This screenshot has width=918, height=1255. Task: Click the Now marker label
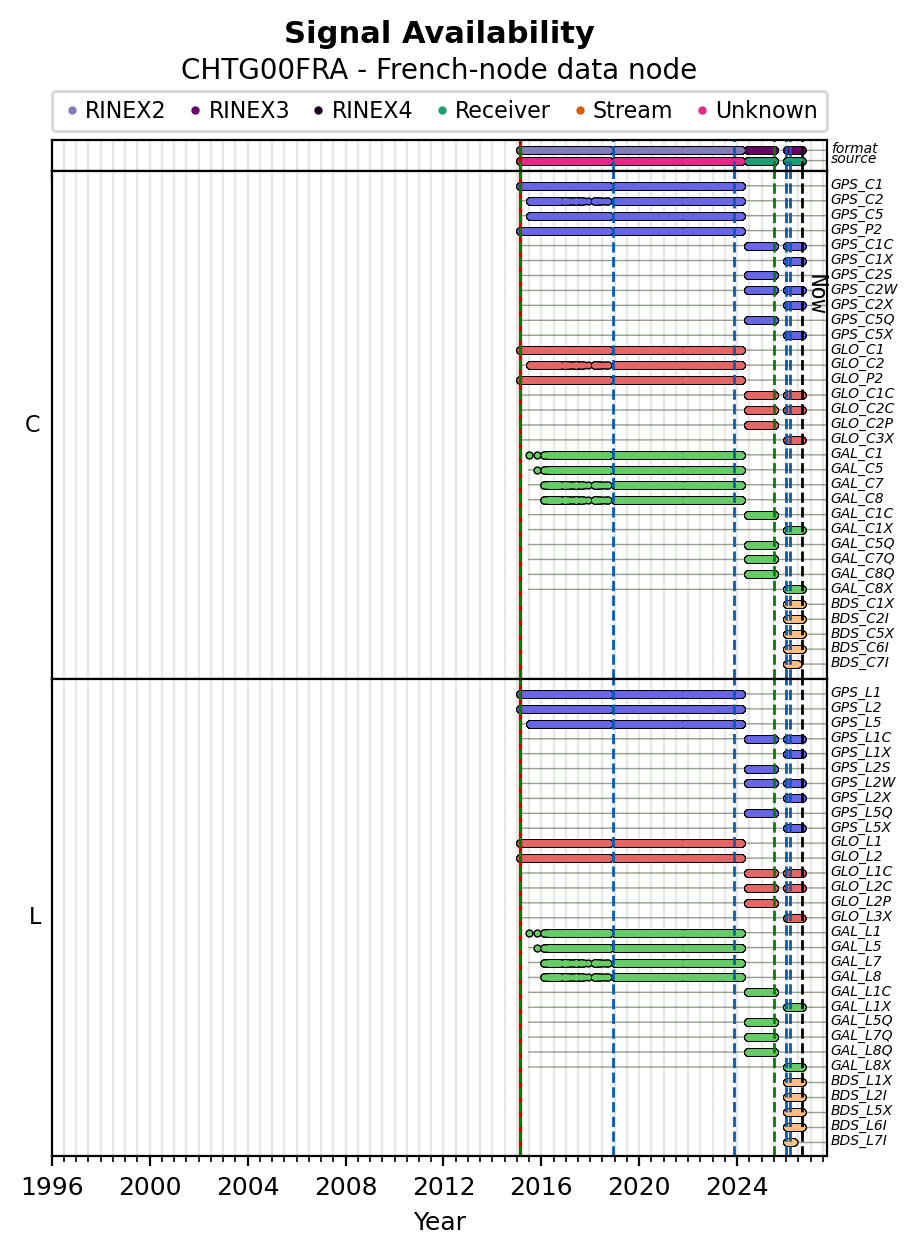(x=817, y=294)
